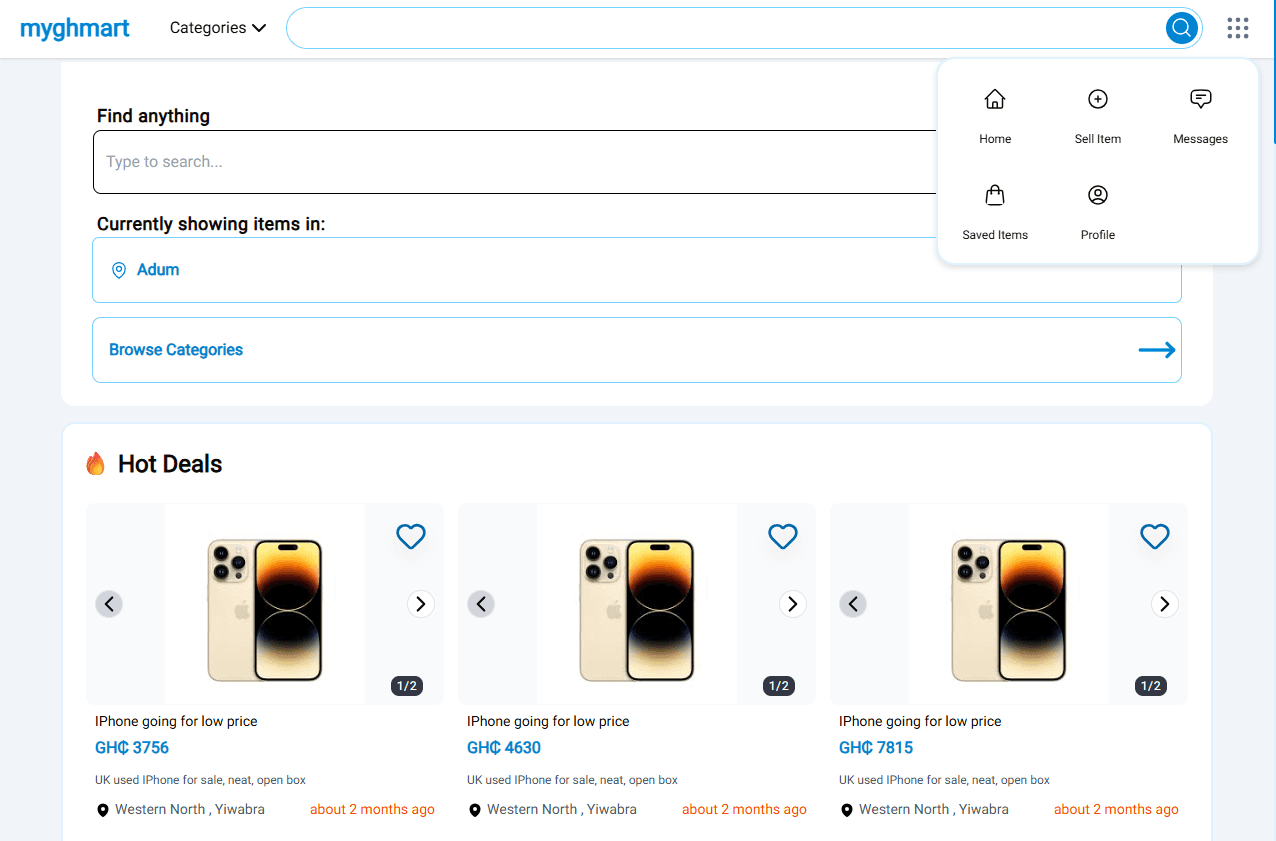This screenshot has height=841, width=1276.
Task: Save the GH₵ 3756 iPhone with heart
Action: pyautogui.click(x=411, y=537)
